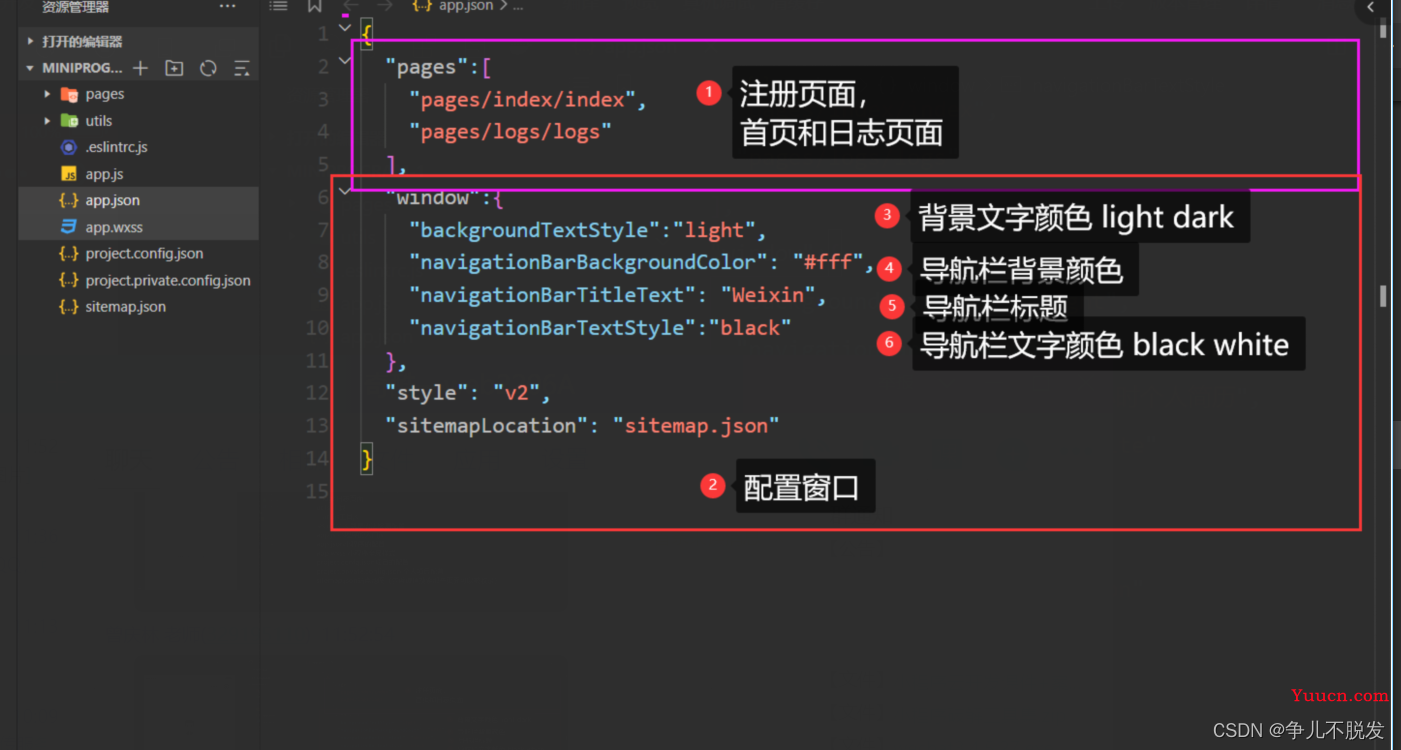1401x750 pixels.
Task: Click the "Weixin" title value
Action: [768, 296]
